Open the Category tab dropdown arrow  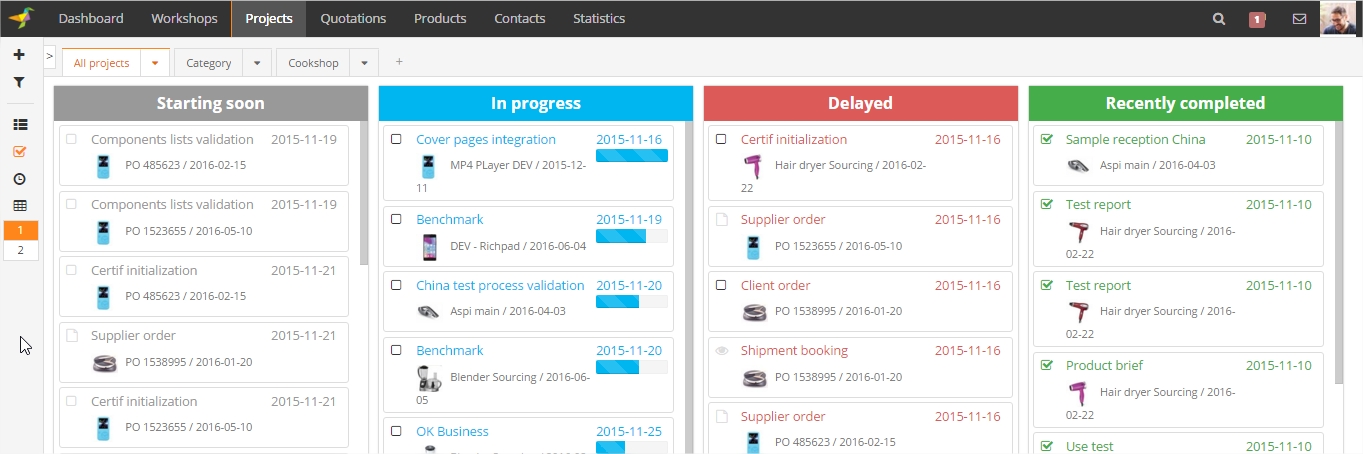[257, 63]
